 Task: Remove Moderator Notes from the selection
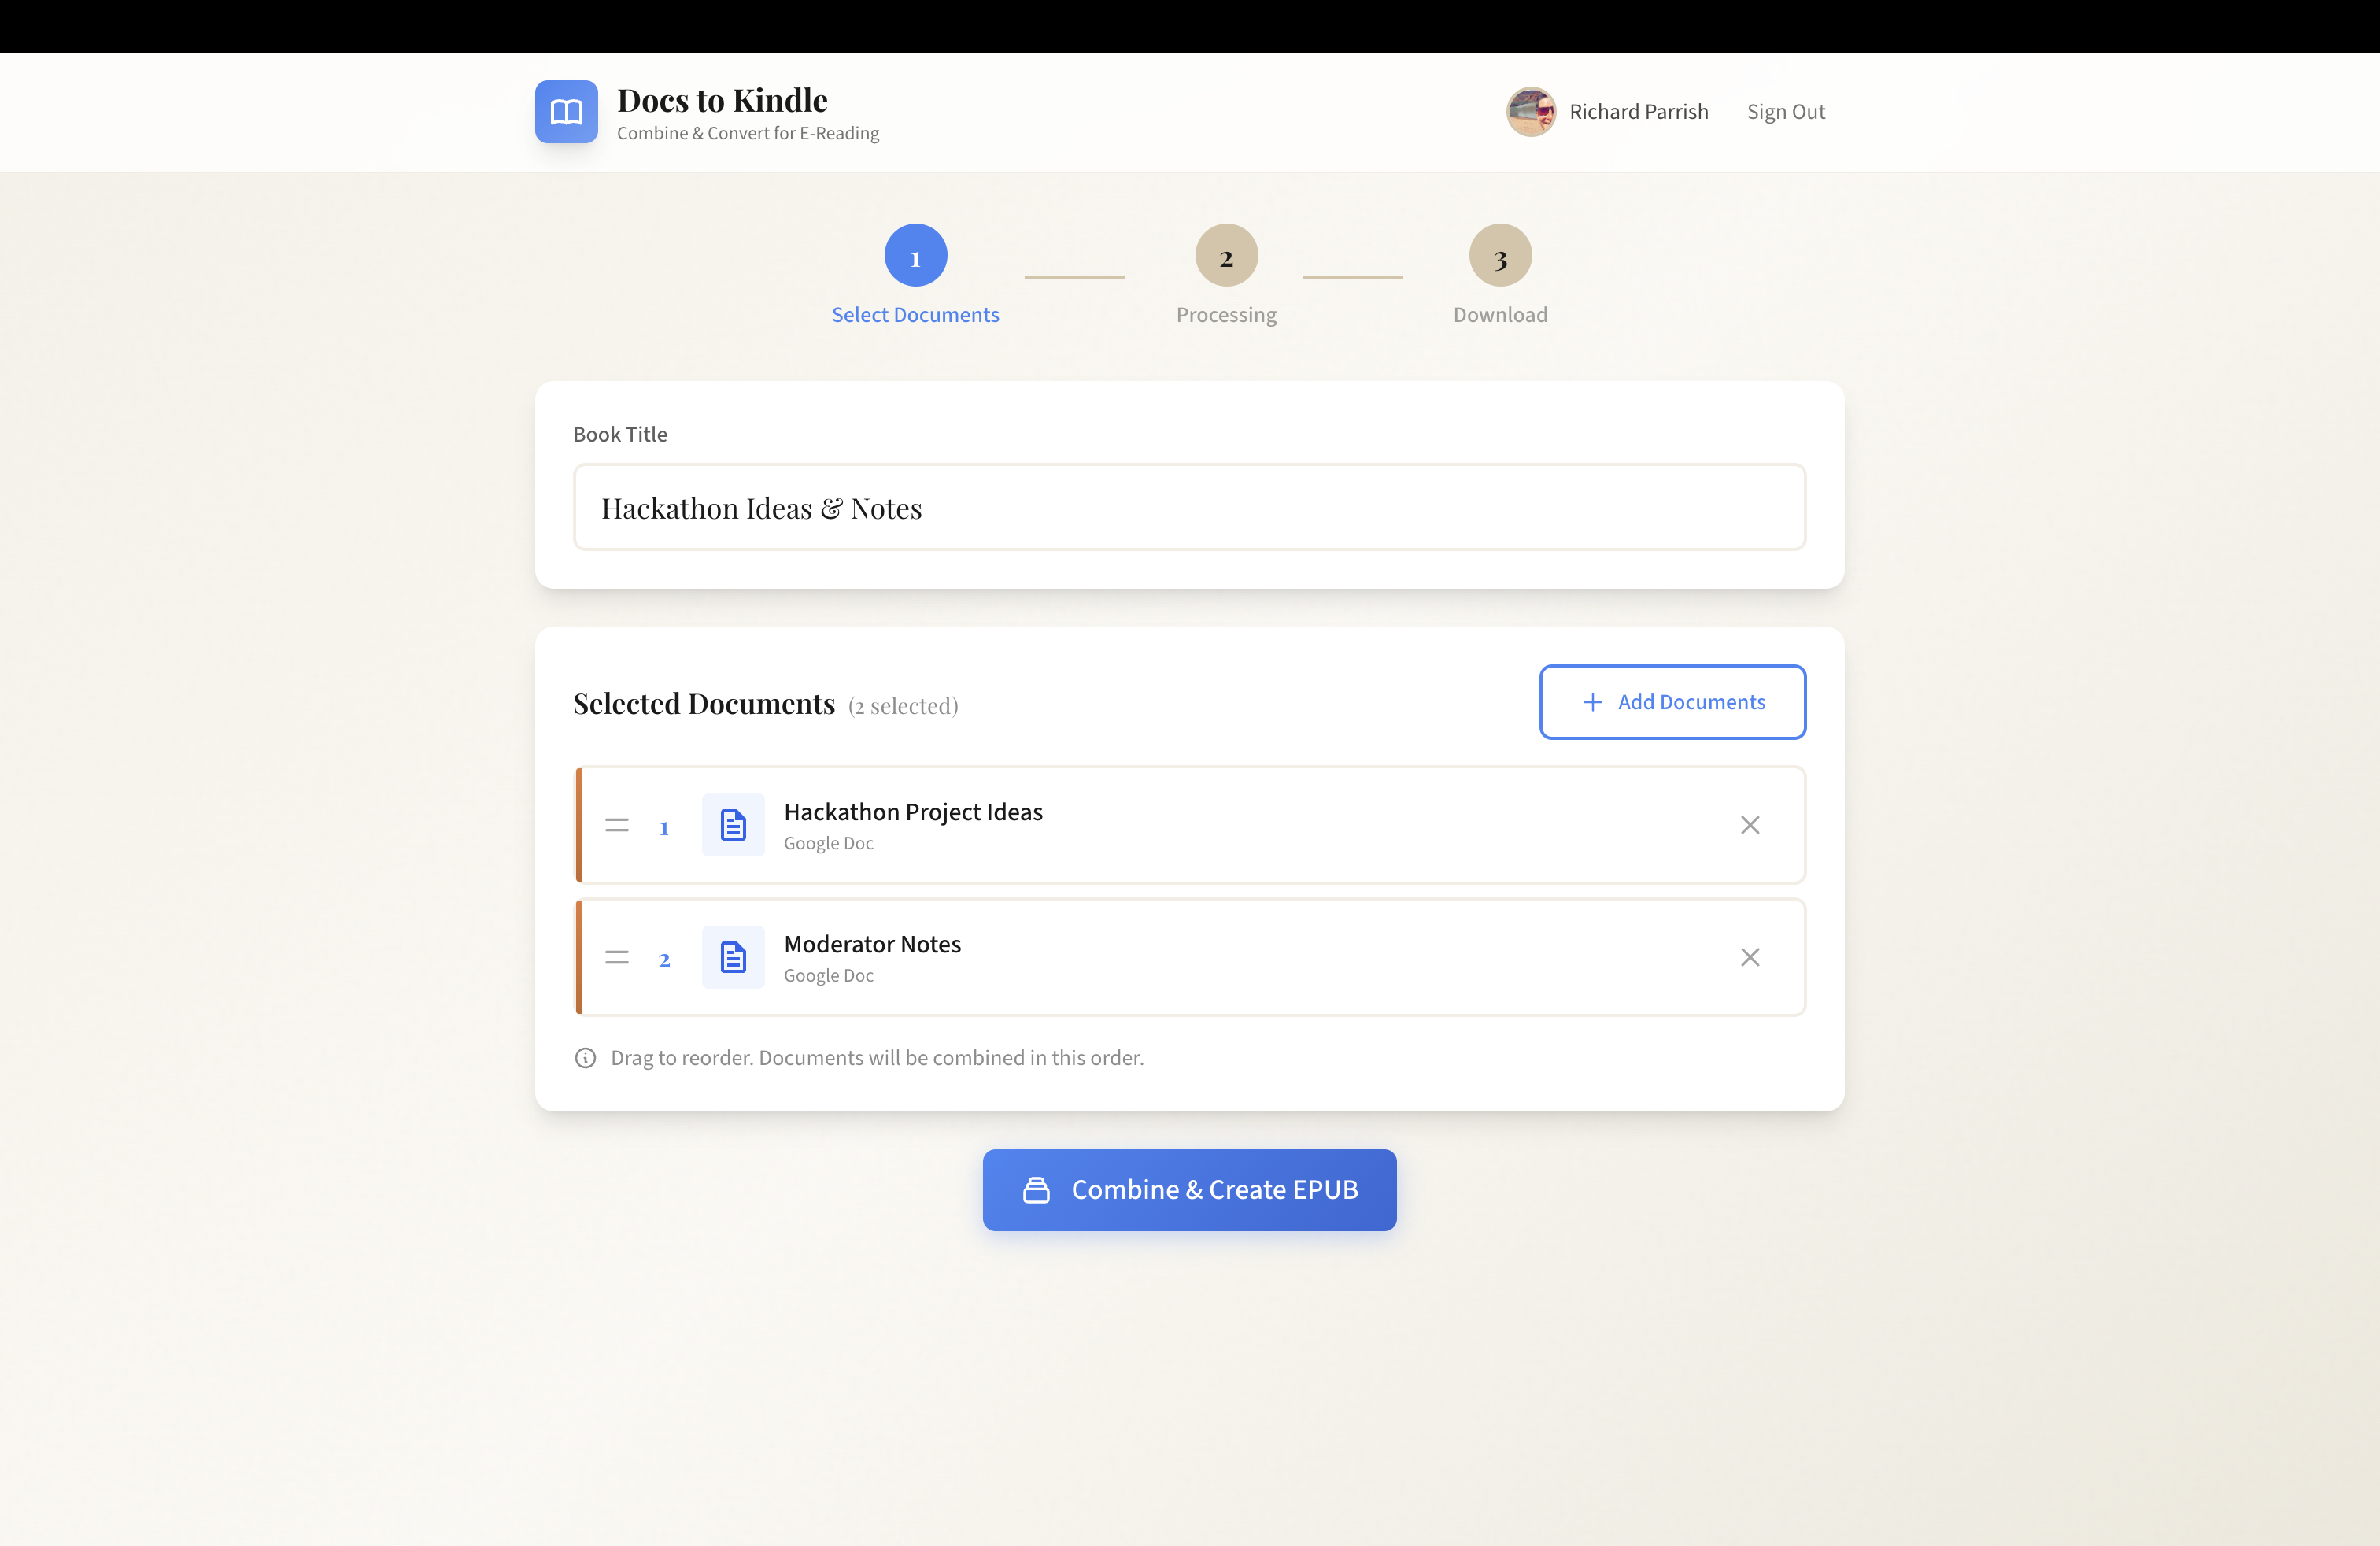(1750, 957)
